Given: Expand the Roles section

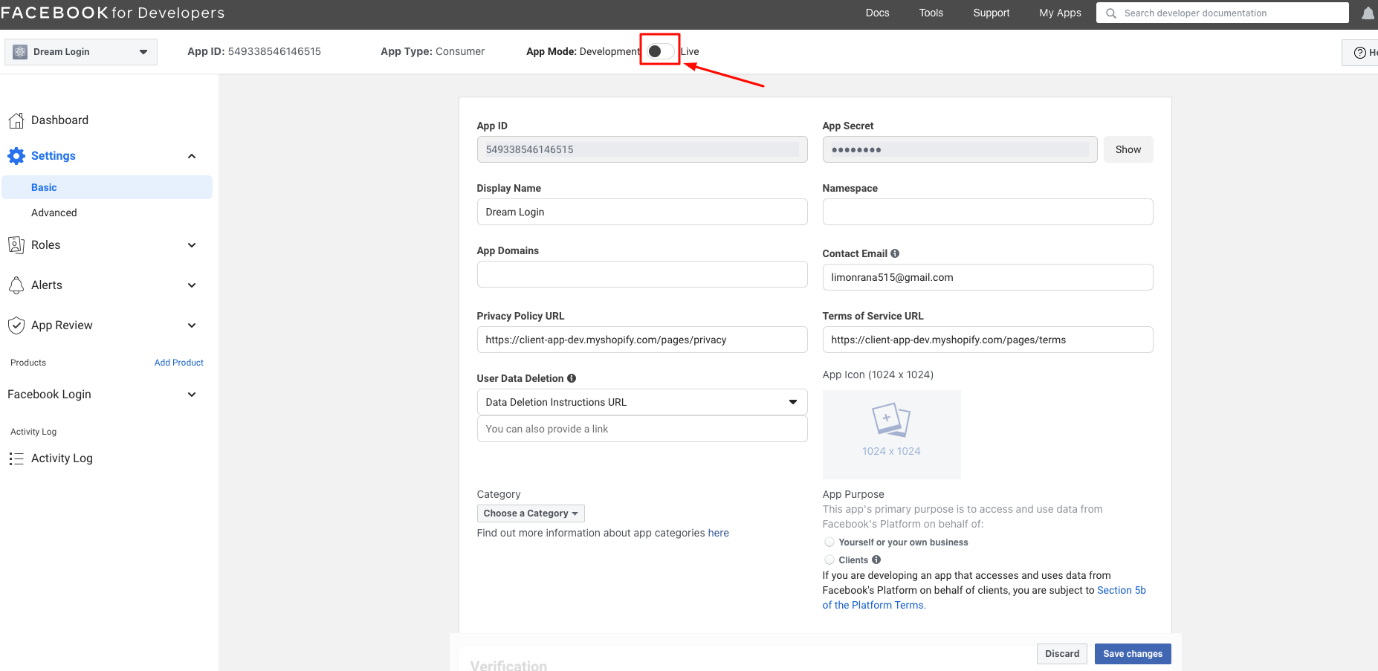Looking at the screenshot, I should coord(192,245).
